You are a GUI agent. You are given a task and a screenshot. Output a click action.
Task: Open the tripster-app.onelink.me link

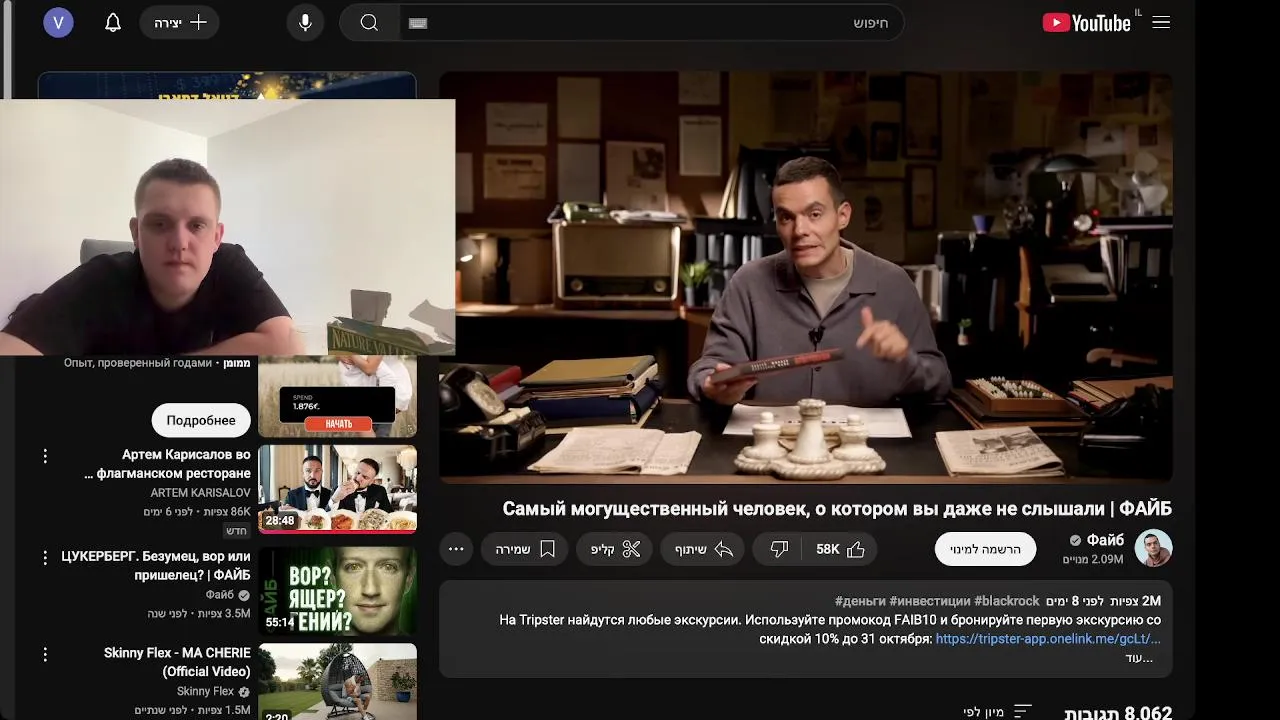[x=1048, y=639]
